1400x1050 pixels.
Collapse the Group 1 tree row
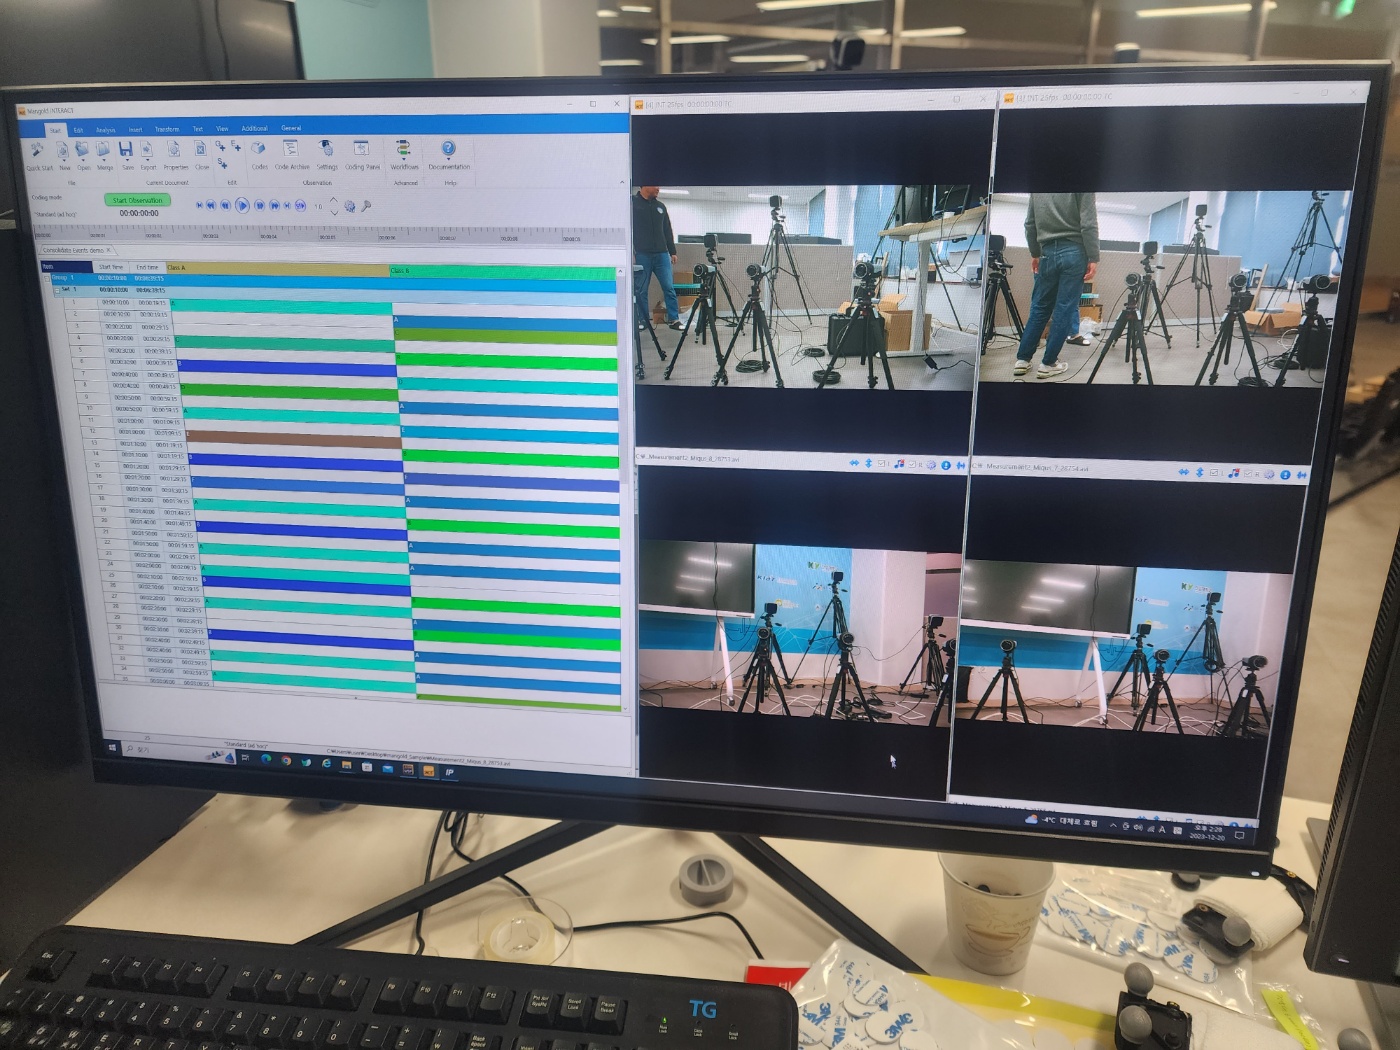46,277
